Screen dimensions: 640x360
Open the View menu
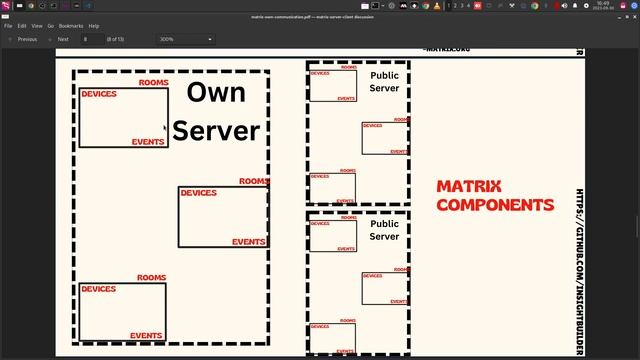click(x=37, y=26)
